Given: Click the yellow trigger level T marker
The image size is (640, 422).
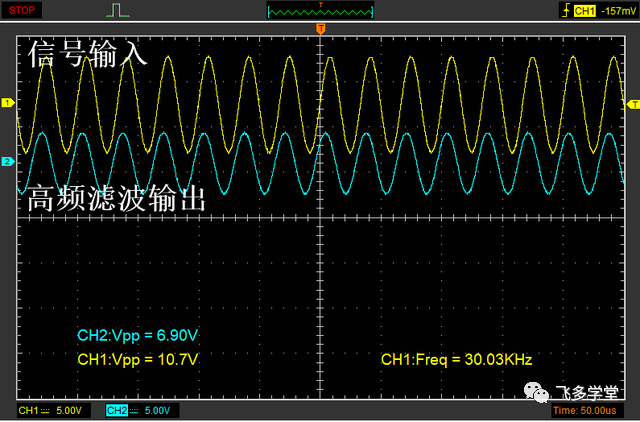Looking at the screenshot, I should pyautogui.click(x=633, y=104).
